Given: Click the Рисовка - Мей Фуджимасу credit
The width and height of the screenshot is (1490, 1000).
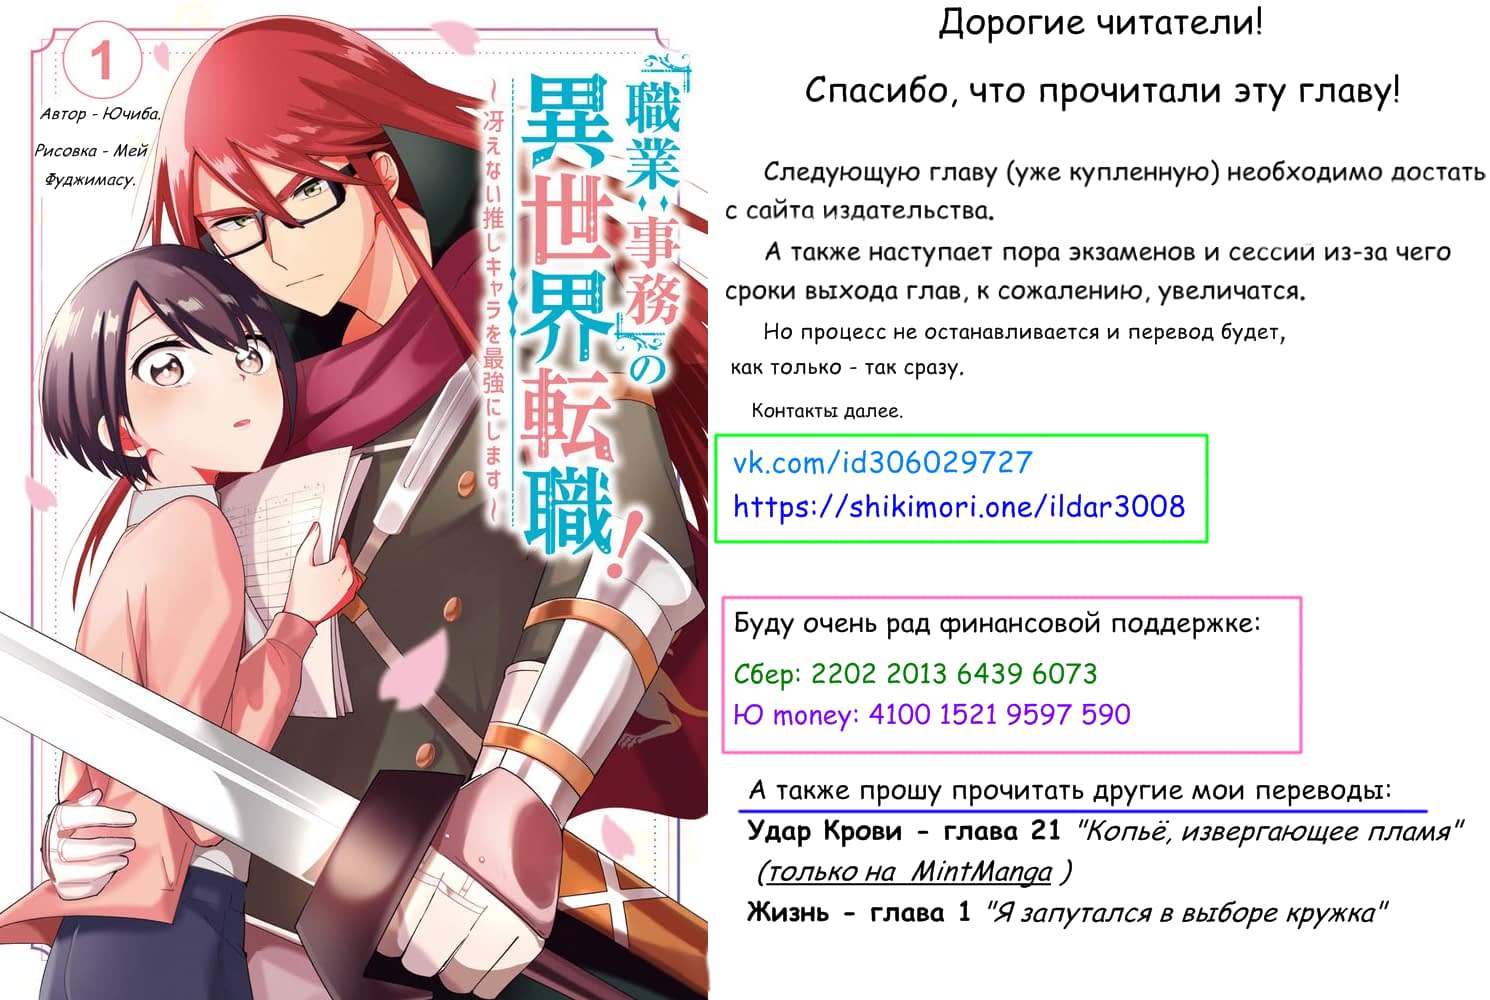Looking at the screenshot, I should click(90, 165).
